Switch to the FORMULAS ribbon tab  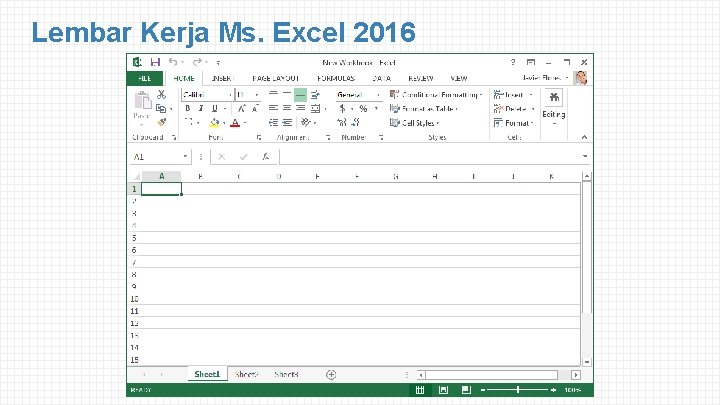pyautogui.click(x=336, y=79)
